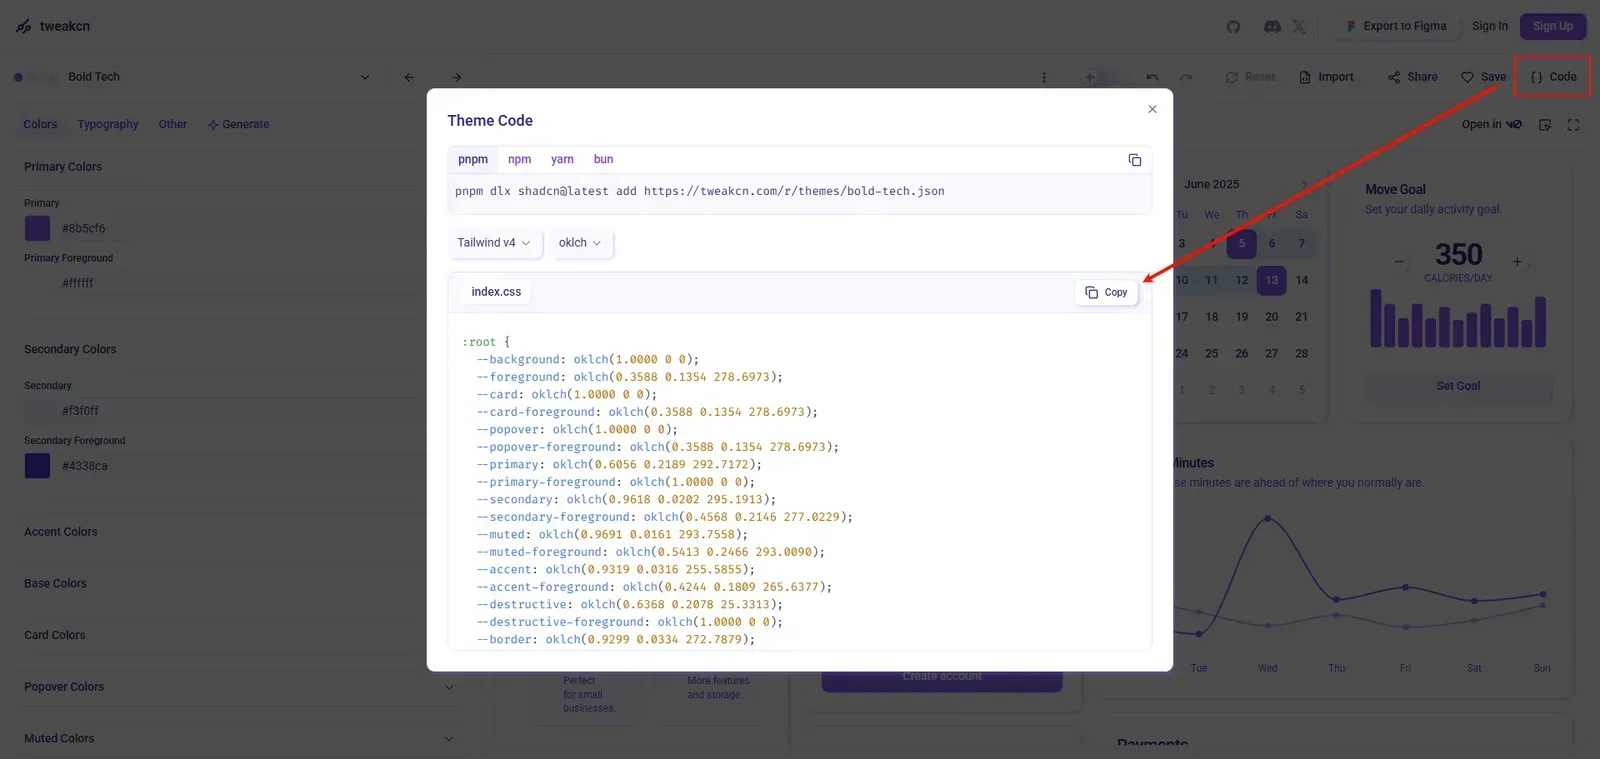Open the Generate tab

238,125
